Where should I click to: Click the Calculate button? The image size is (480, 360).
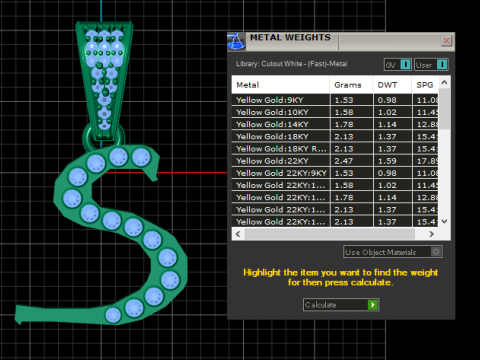pos(341,305)
